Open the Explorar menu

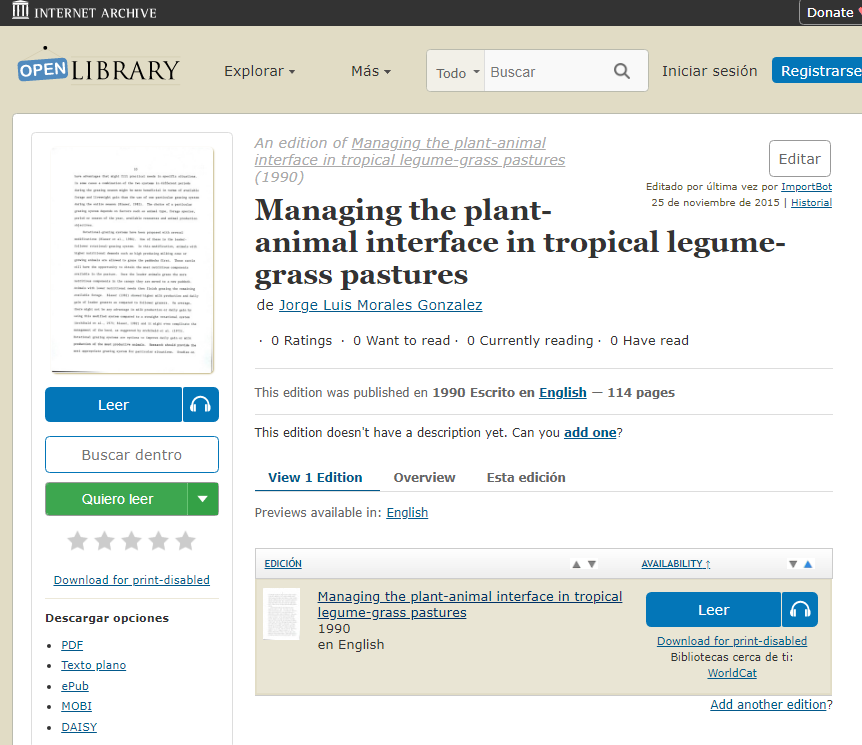click(x=259, y=71)
